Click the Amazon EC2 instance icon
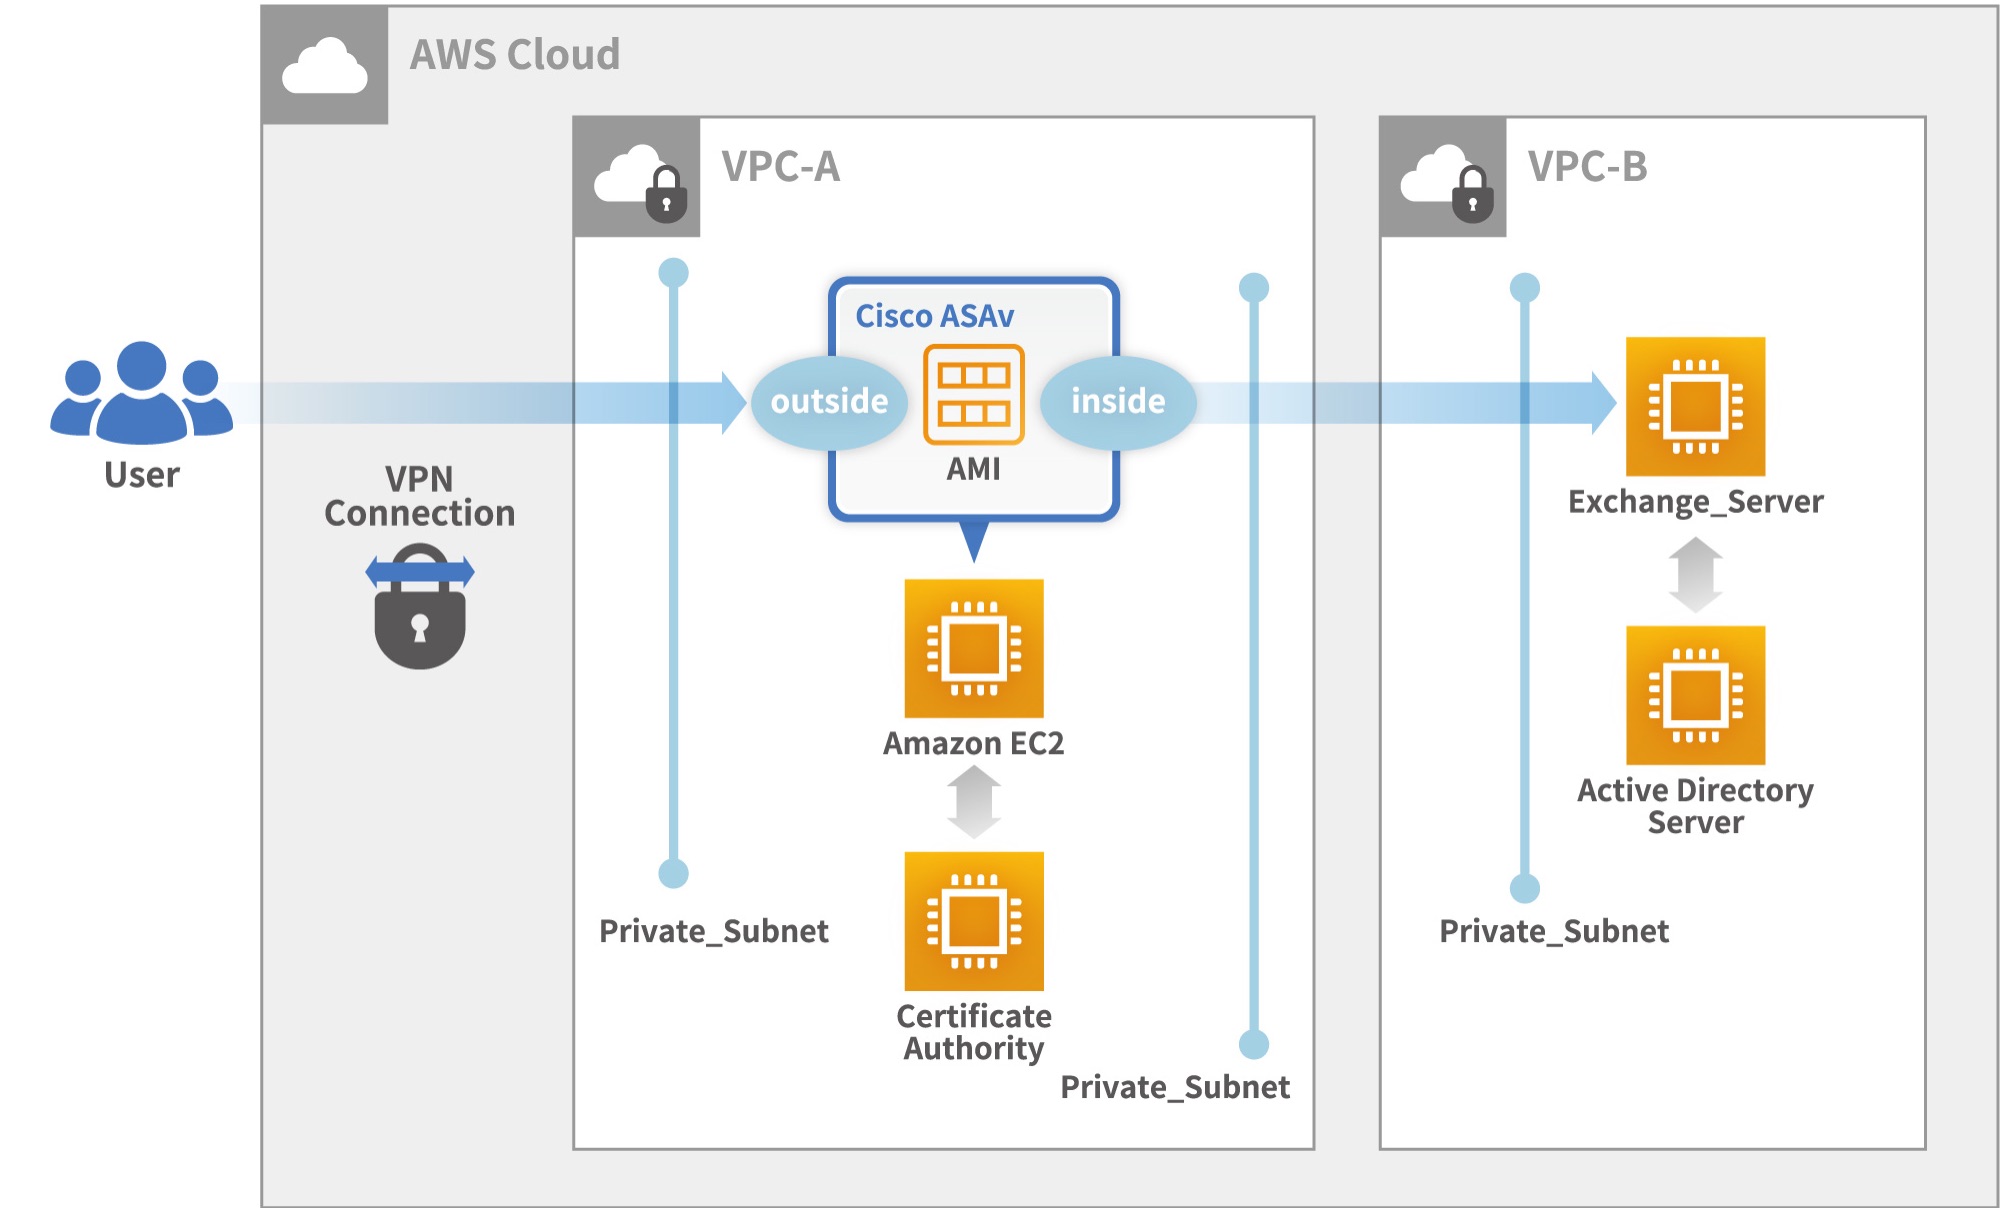The image size is (2000, 1208). tap(974, 648)
